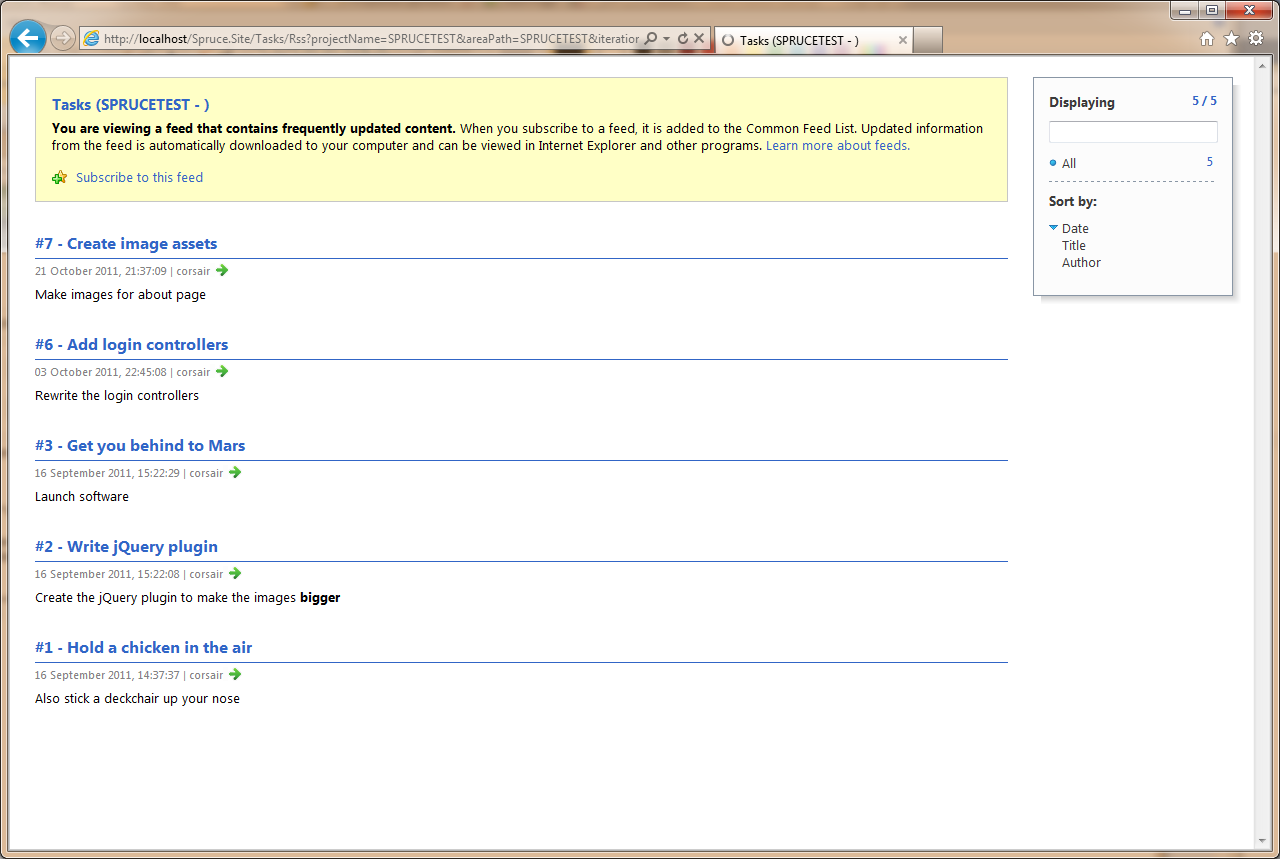Minimize the browser window
The height and width of the screenshot is (859, 1280).
tap(1184, 10)
